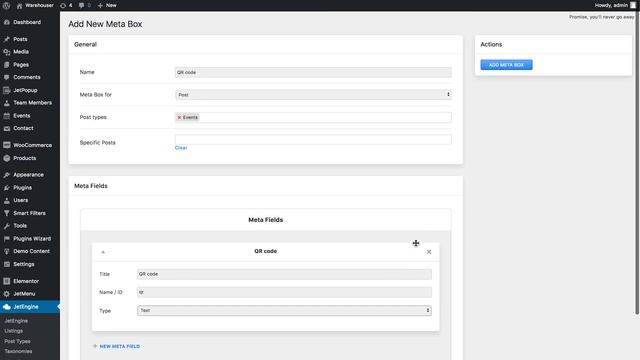The image size is (640, 360).
Task: Click the Add Meta Box button
Action: [x=506, y=65]
